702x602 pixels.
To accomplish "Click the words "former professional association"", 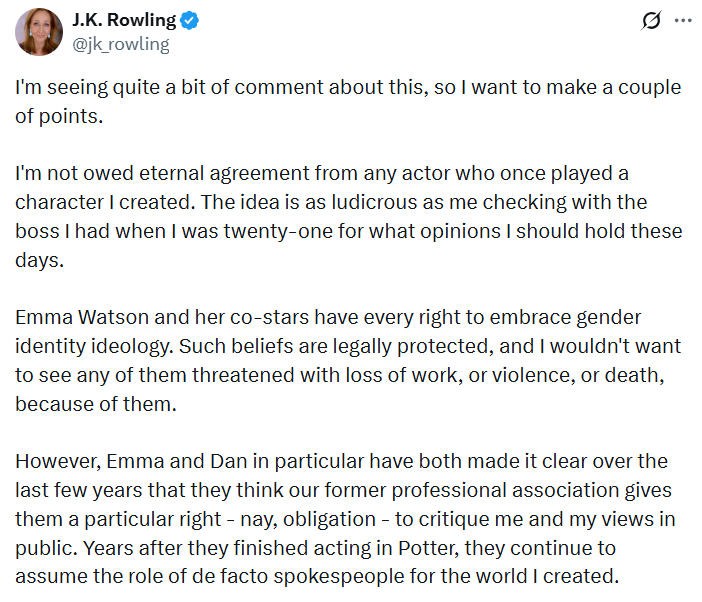I will (424, 490).
